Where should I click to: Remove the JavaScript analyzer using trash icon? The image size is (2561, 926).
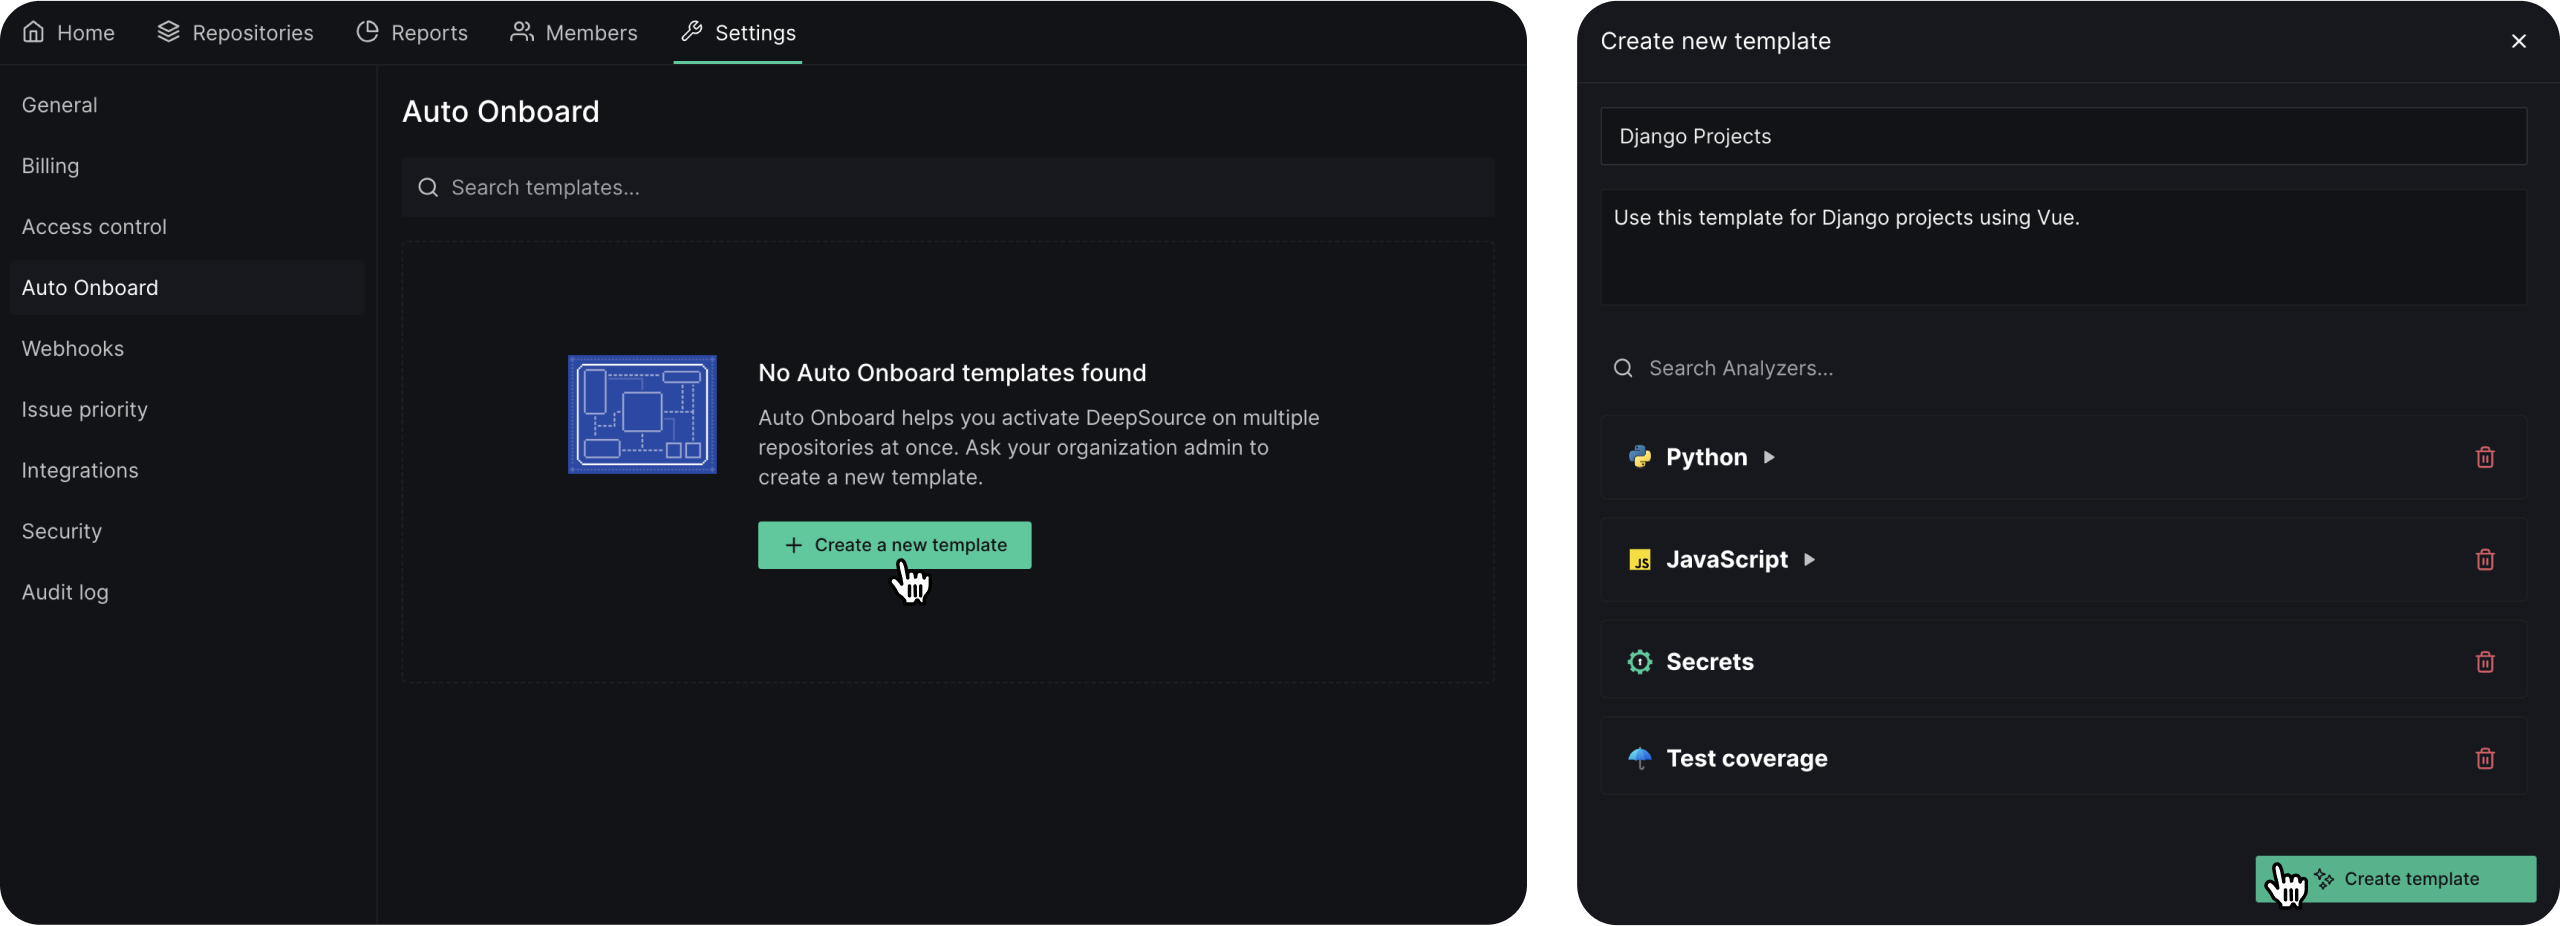[x=2484, y=559]
